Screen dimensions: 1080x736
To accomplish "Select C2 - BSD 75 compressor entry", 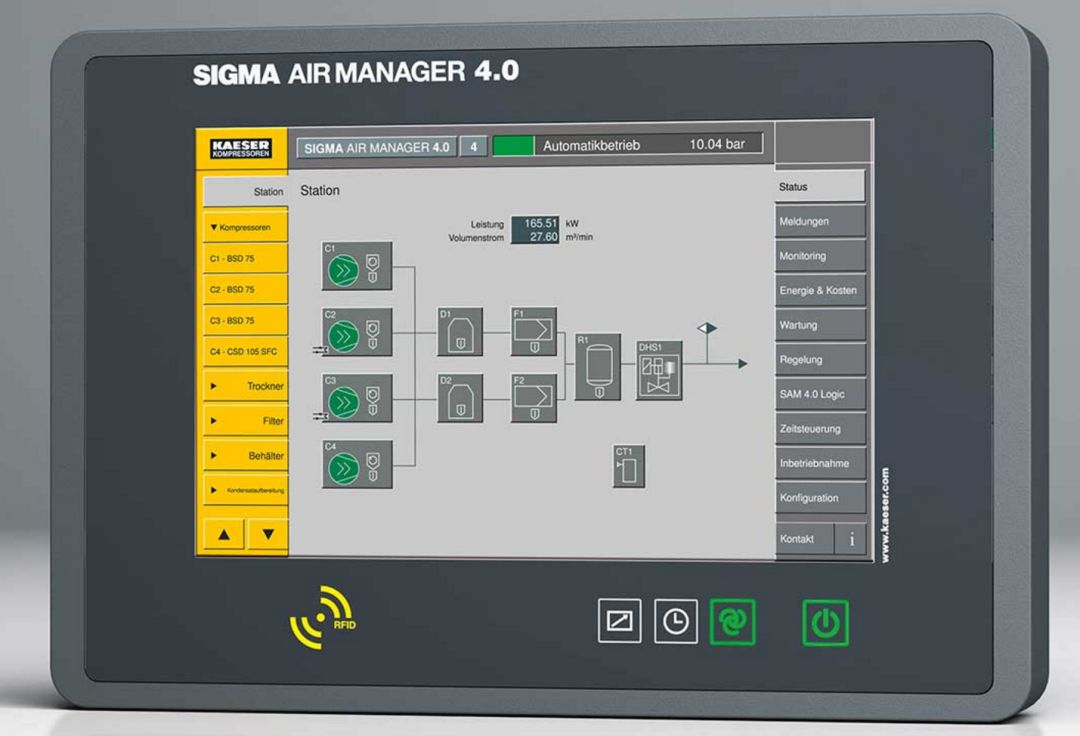I will coord(245,289).
